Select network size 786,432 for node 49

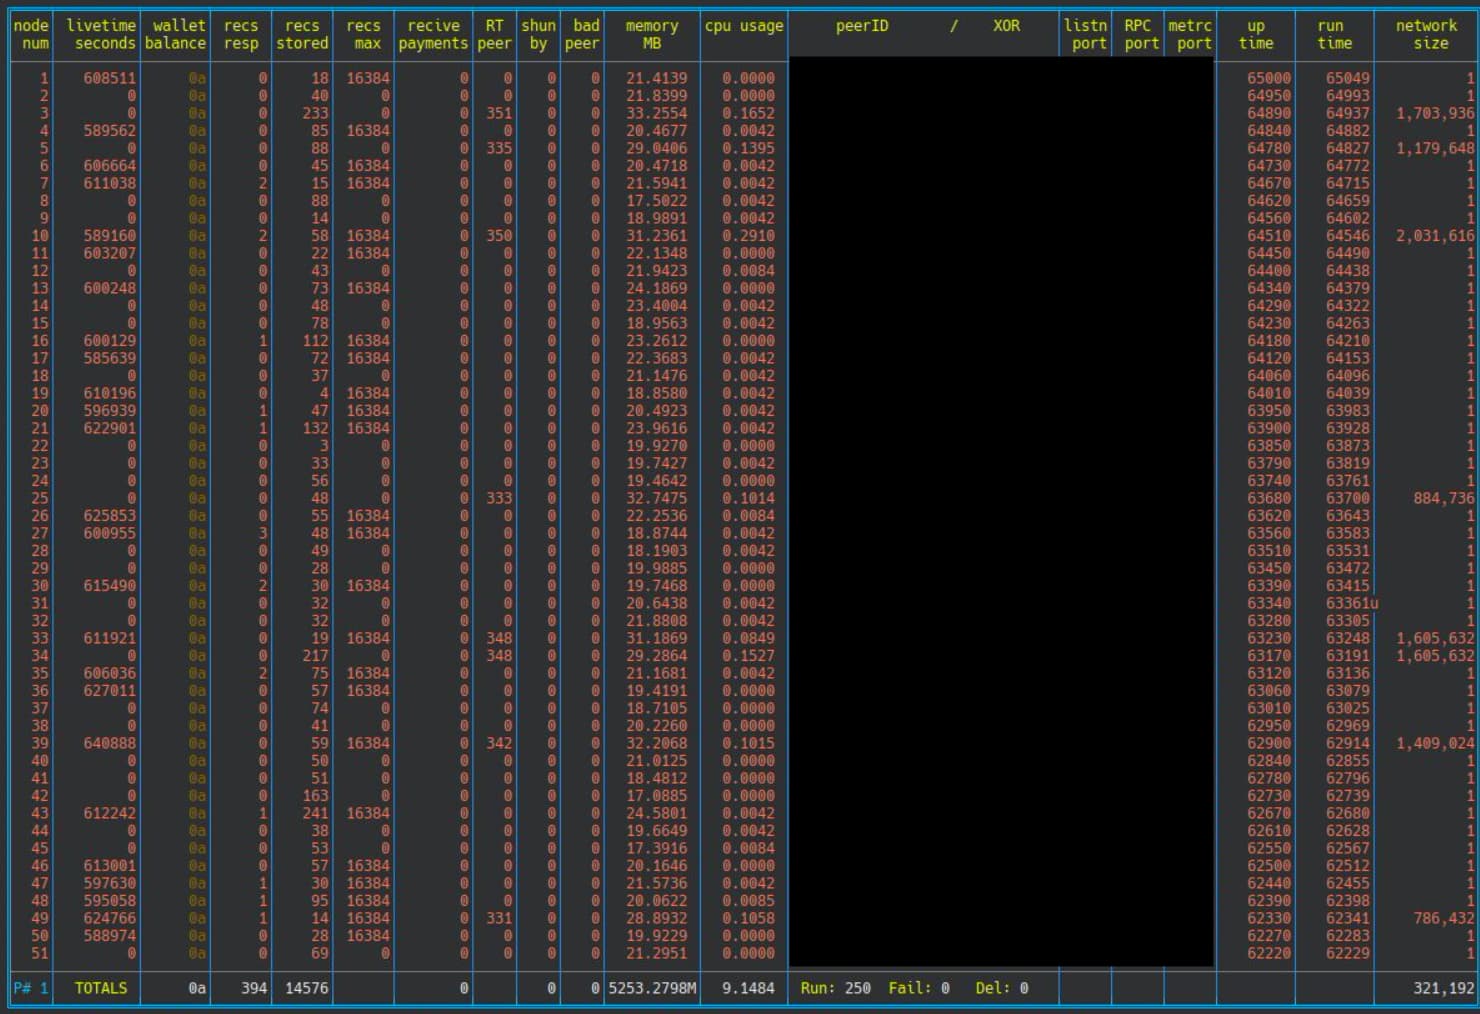1444,918
